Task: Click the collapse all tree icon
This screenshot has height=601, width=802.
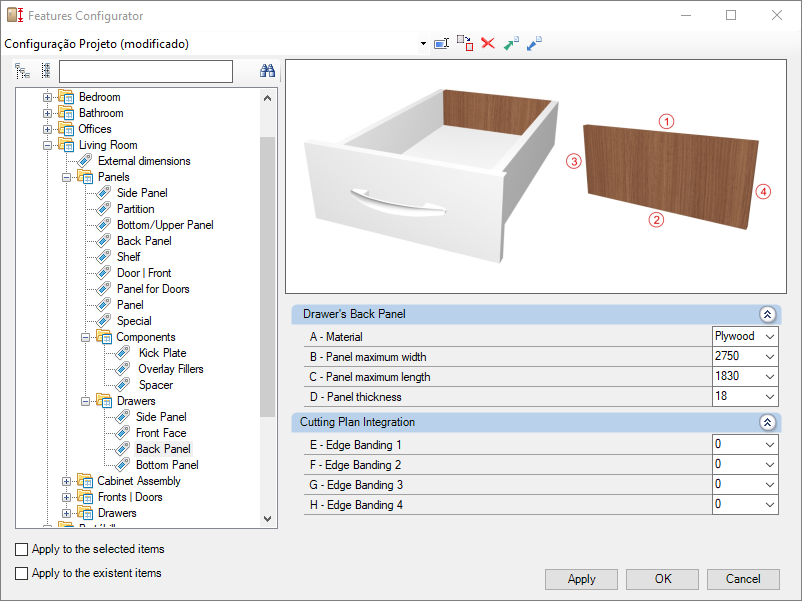Action: 46,71
